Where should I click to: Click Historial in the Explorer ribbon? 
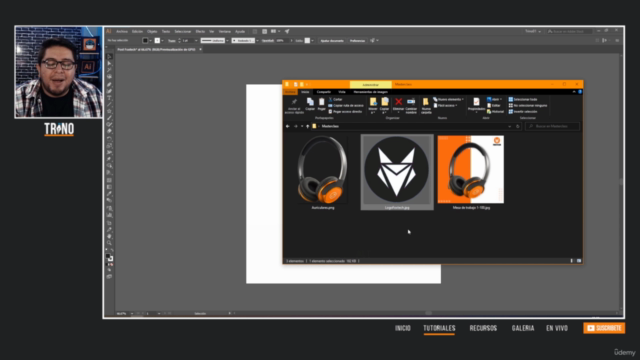[496, 111]
